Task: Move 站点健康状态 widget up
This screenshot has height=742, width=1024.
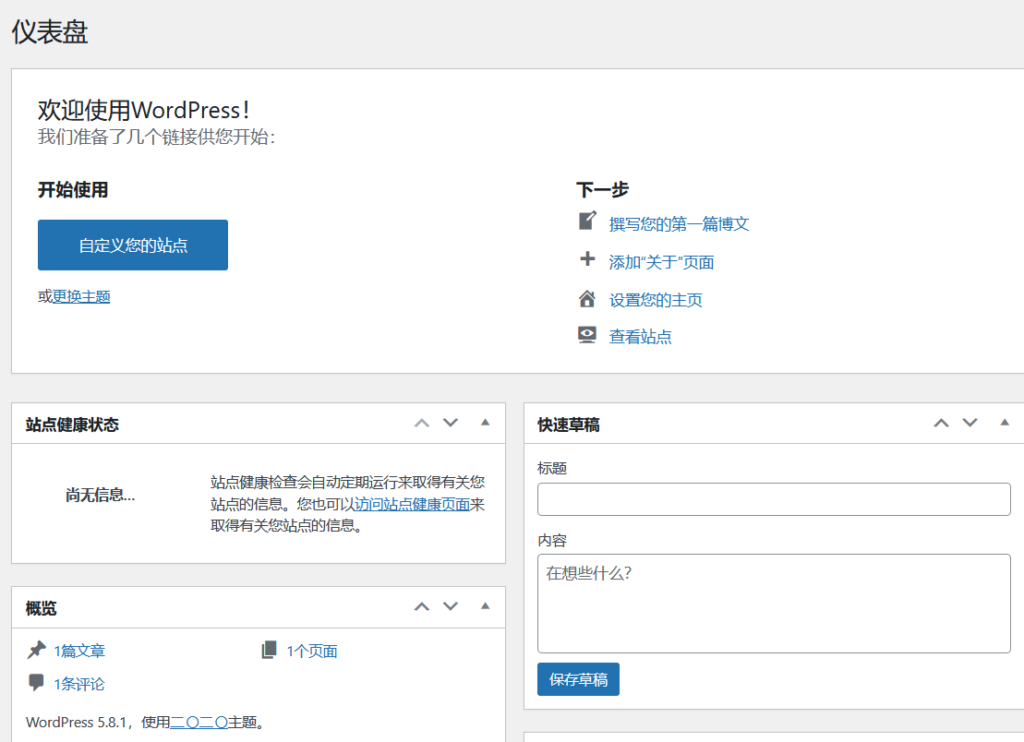Action: coord(422,423)
